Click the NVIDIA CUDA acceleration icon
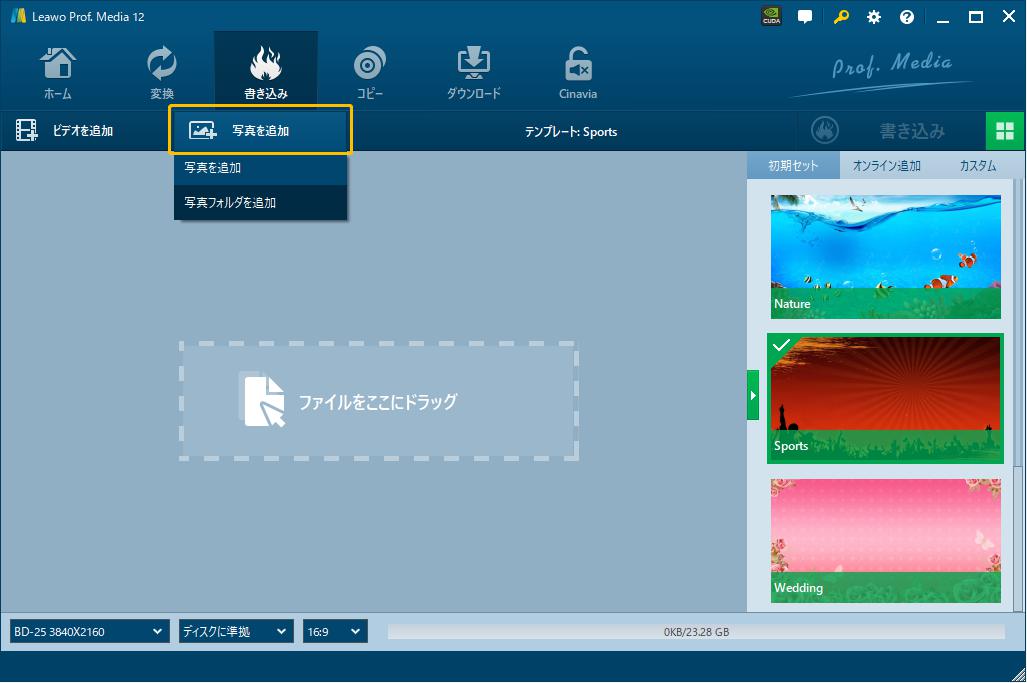This screenshot has height=683, width=1027. click(x=771, y=17)
